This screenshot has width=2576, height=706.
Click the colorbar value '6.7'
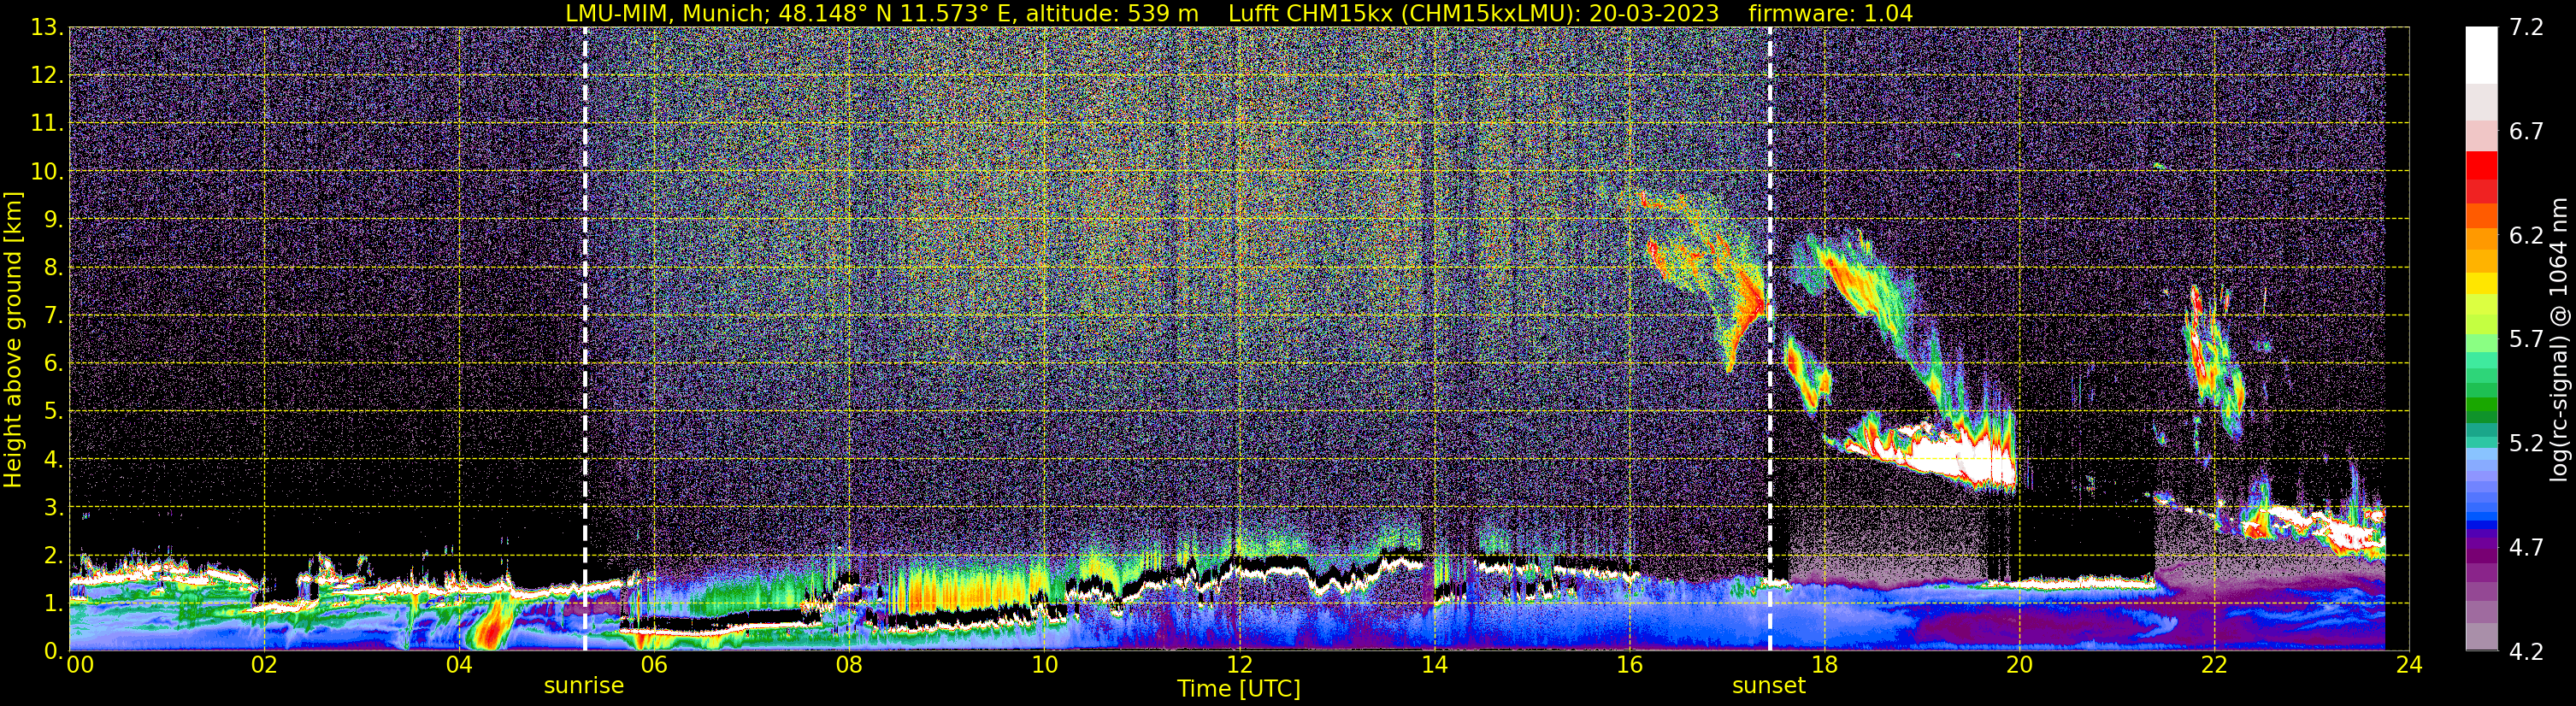click(2526, 132)
